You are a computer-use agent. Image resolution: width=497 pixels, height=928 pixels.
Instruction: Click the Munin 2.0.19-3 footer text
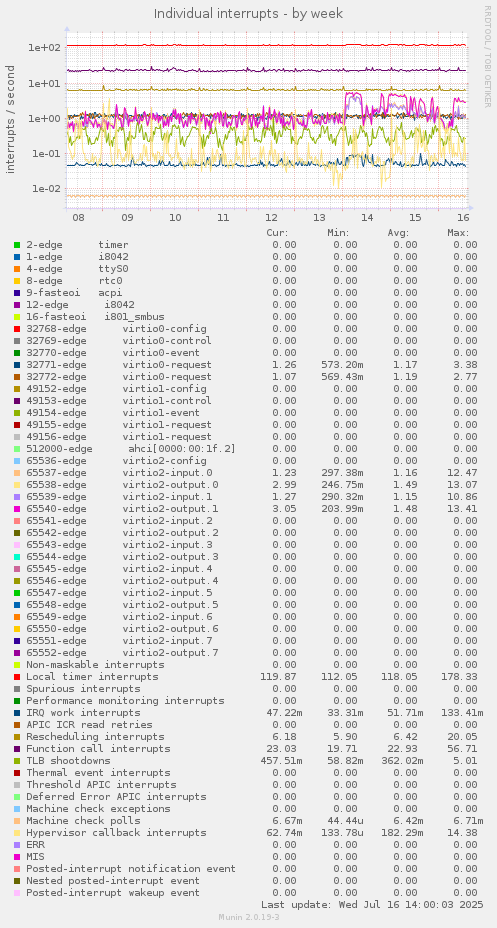coord(248,917)
